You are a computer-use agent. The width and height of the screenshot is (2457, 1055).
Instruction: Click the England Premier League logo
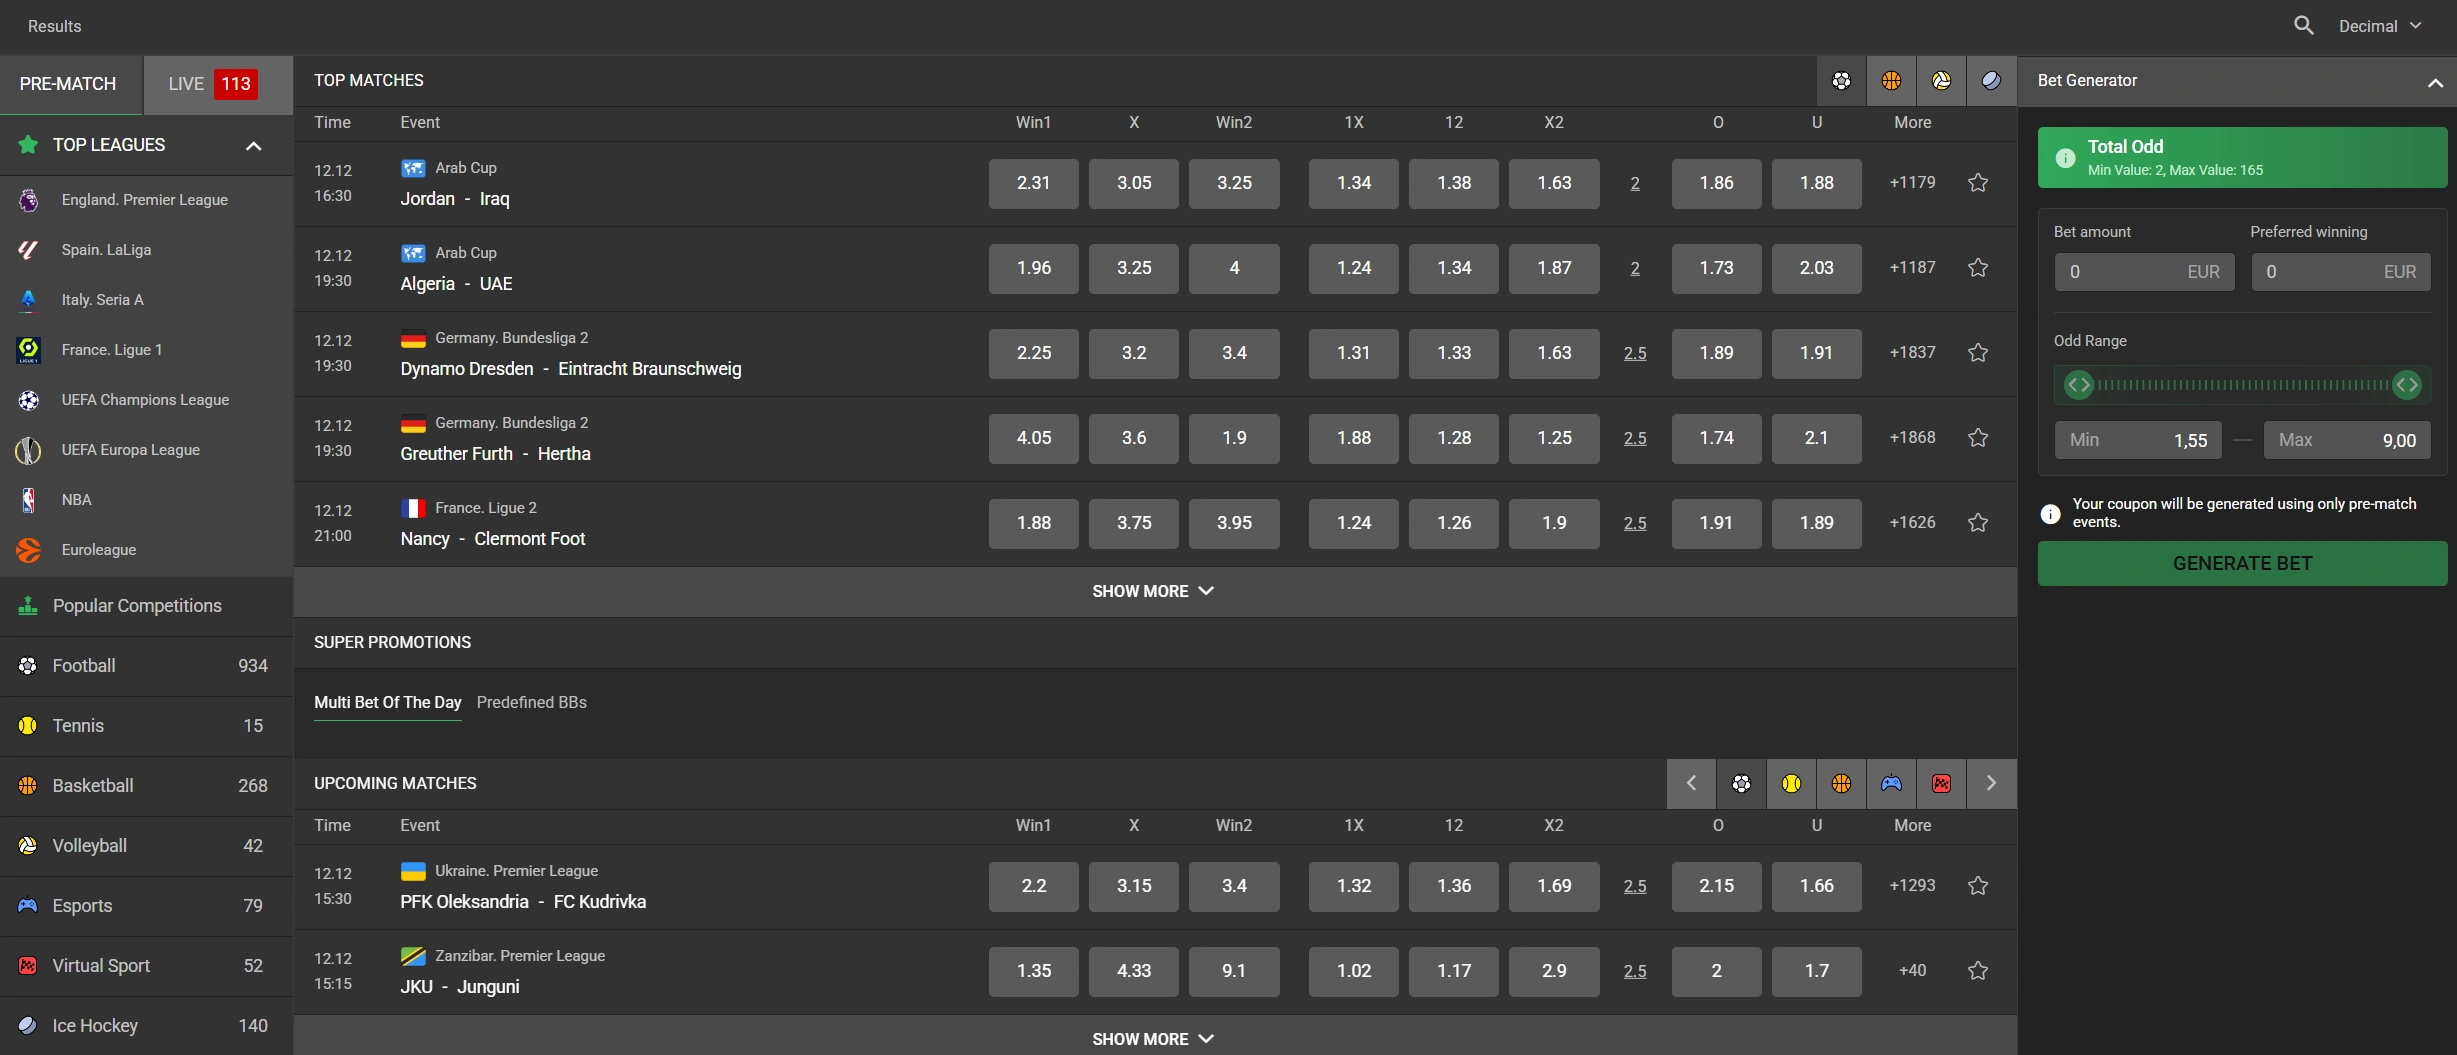coord(28,200)
